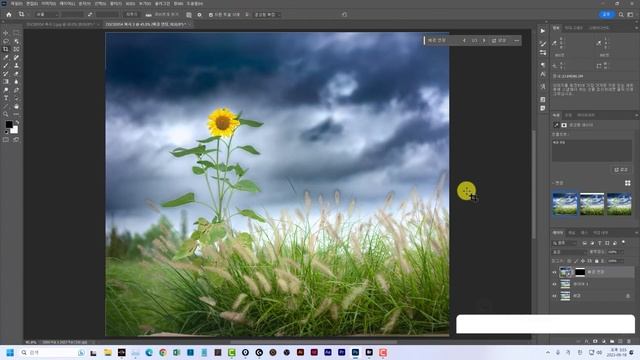Select the Frame tool
This screenshot has height=360, width=640.
(x=16, y=49)
